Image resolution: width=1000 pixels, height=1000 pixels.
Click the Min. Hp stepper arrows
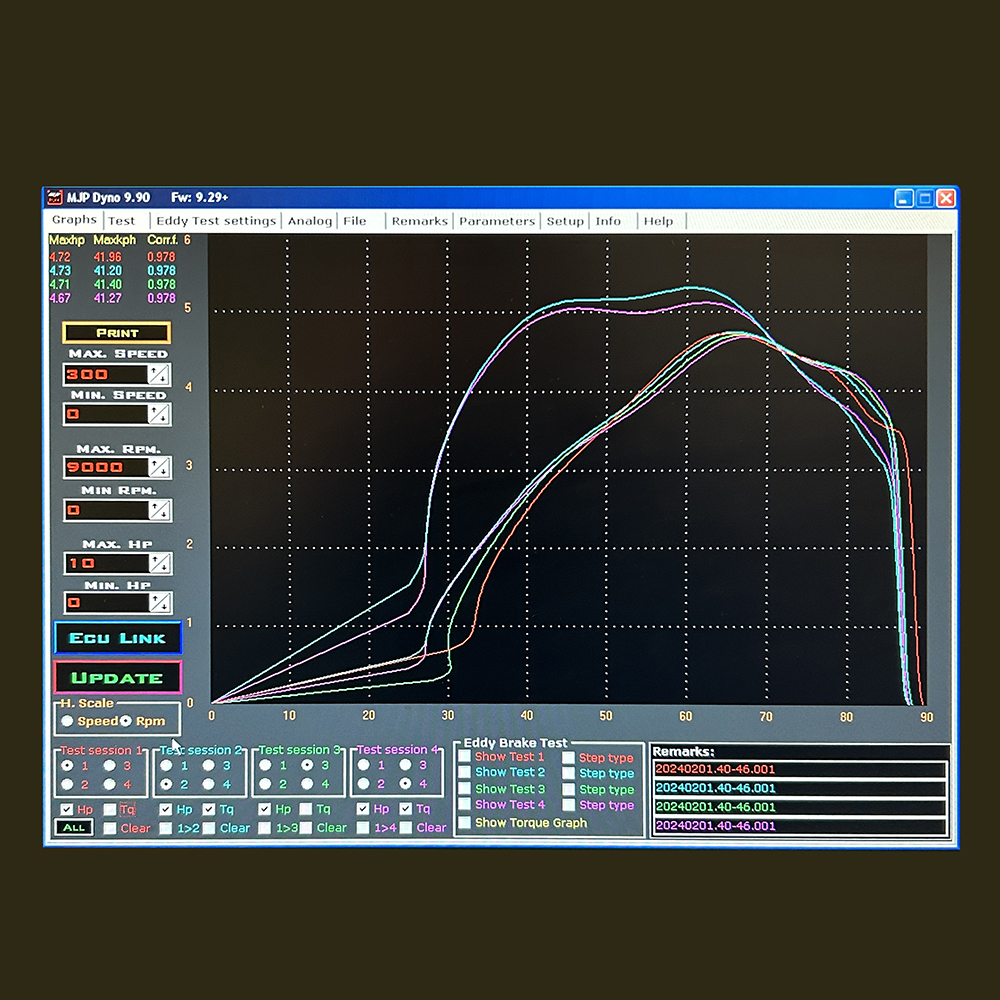159,603
